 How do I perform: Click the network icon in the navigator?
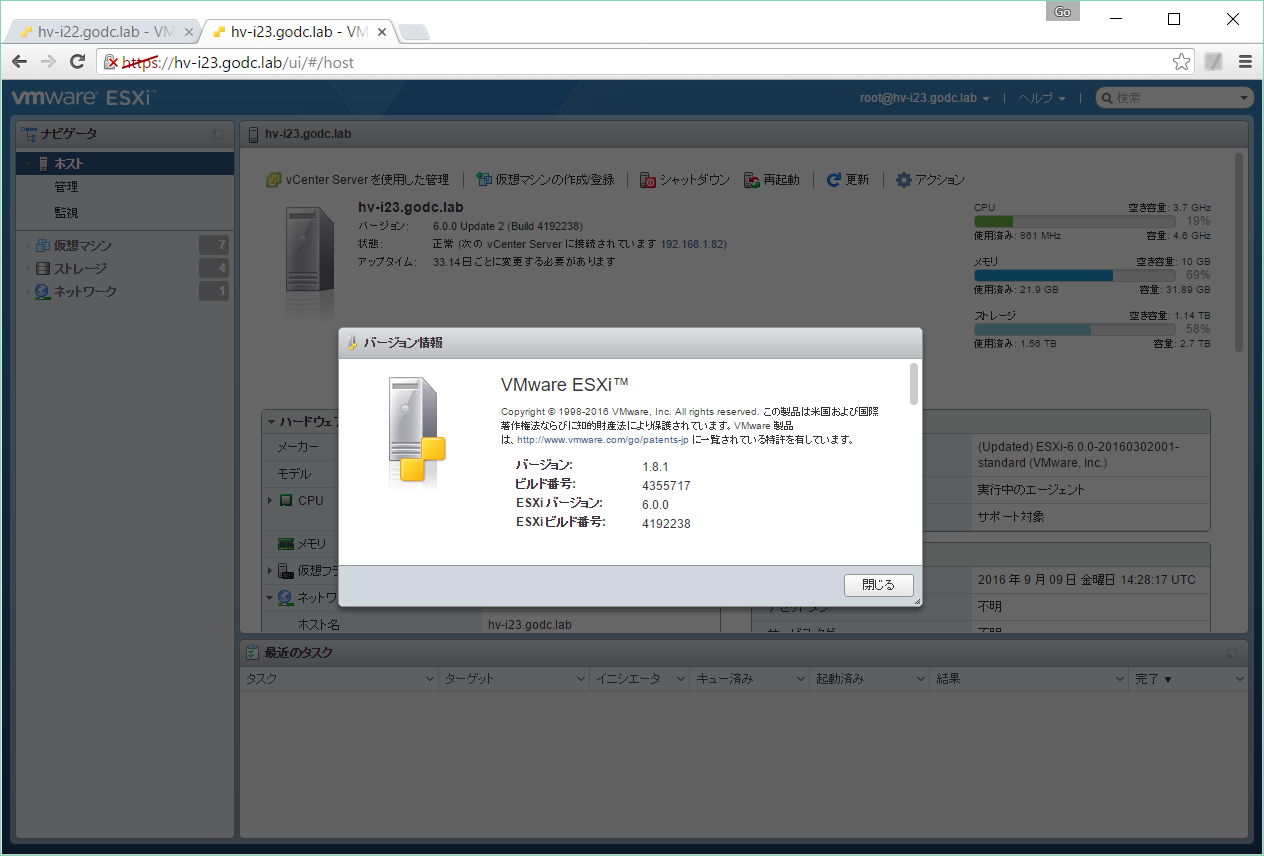pos(43,291)
